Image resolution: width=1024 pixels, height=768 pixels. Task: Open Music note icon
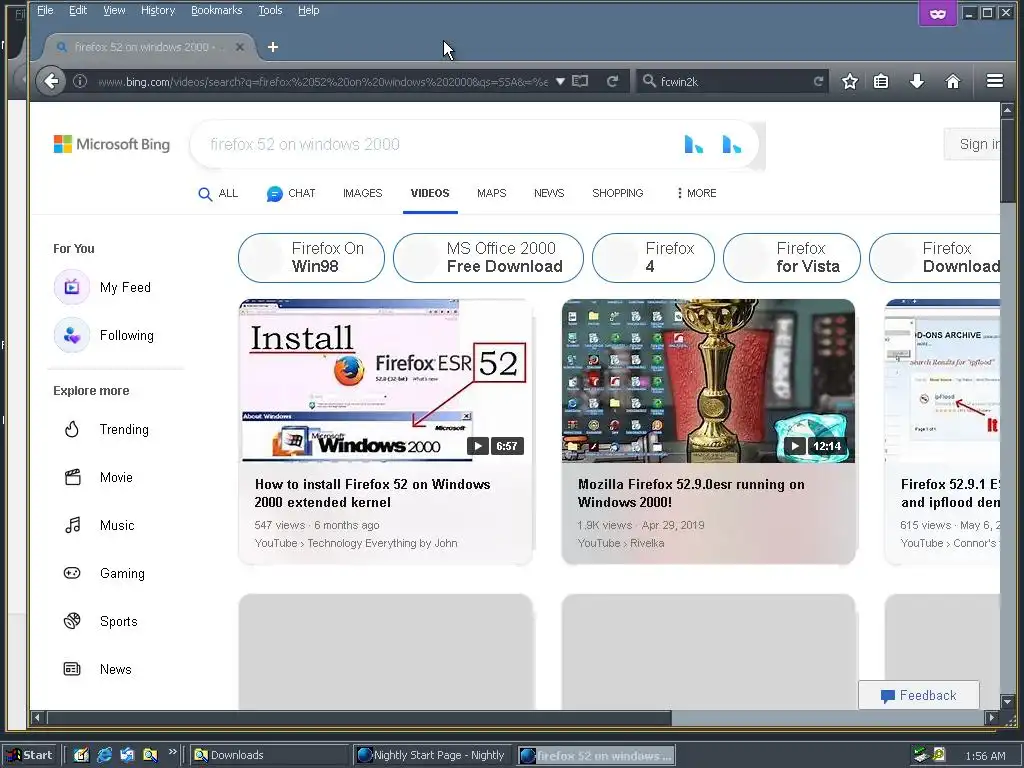click(72, 525)
